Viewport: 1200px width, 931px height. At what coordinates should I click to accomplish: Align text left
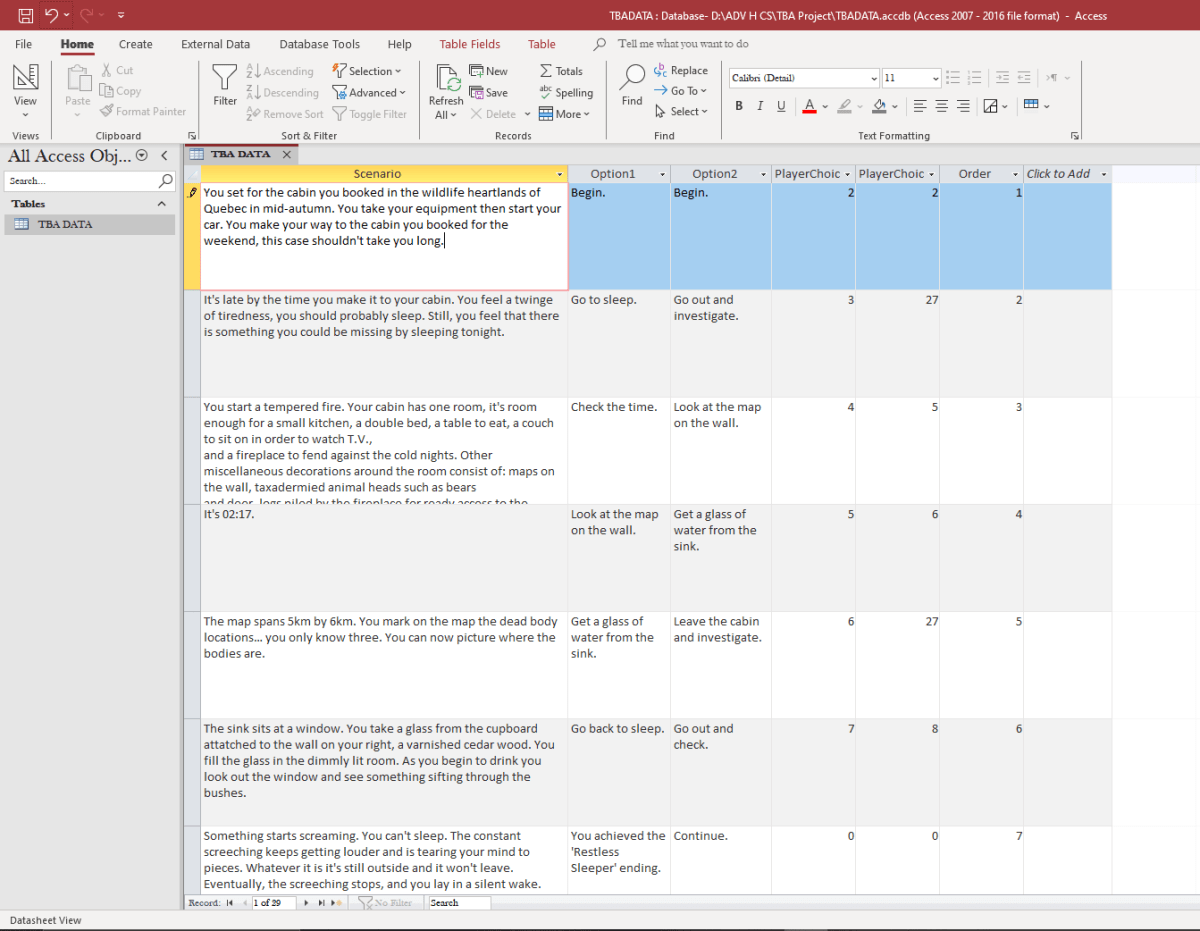919,106
